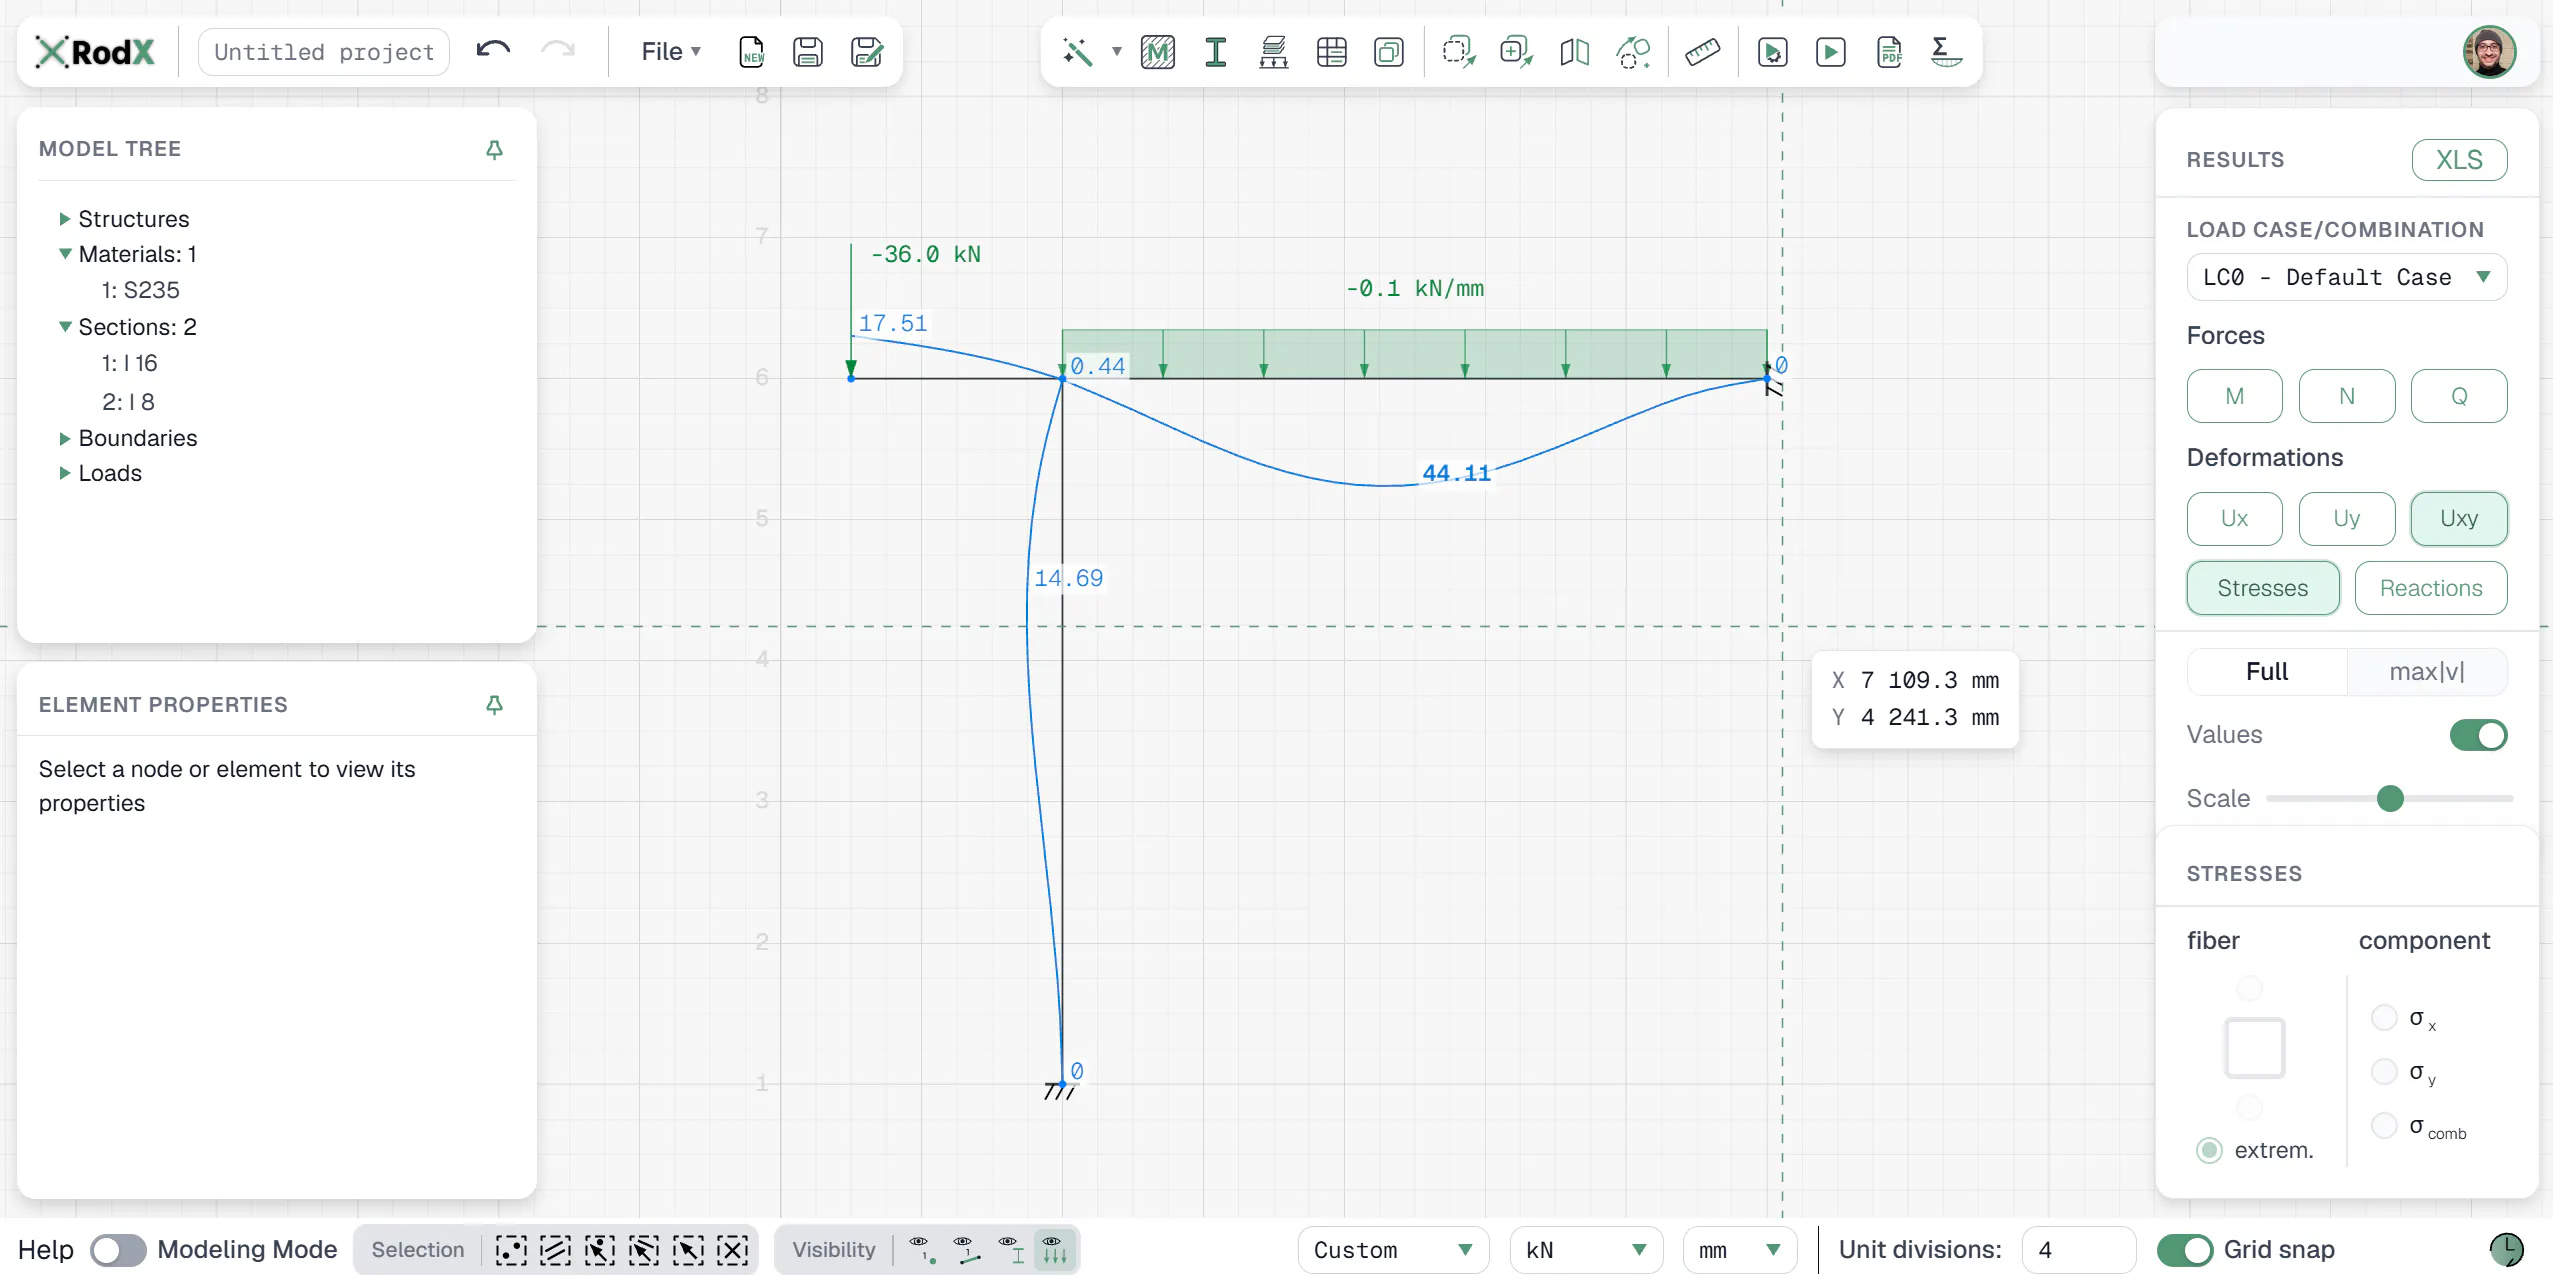
Task: Open the I-beam sections tool
Action: pyautogui.click(x=1215, y=52)
